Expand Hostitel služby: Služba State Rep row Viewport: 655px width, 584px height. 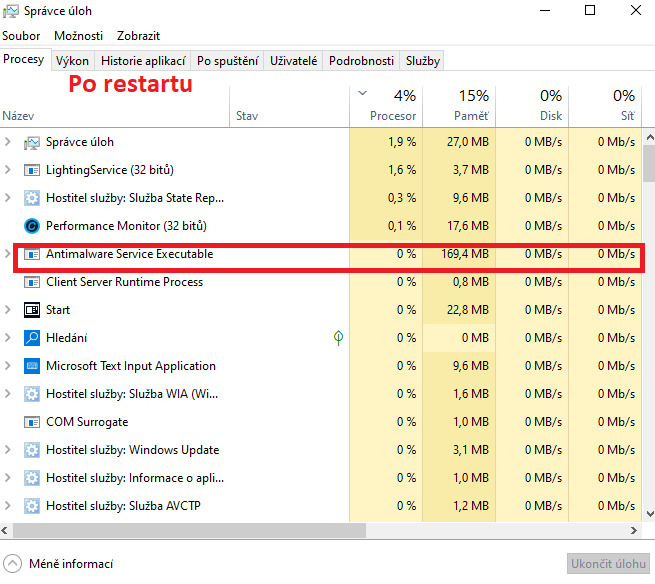click(x=8, y=198)
